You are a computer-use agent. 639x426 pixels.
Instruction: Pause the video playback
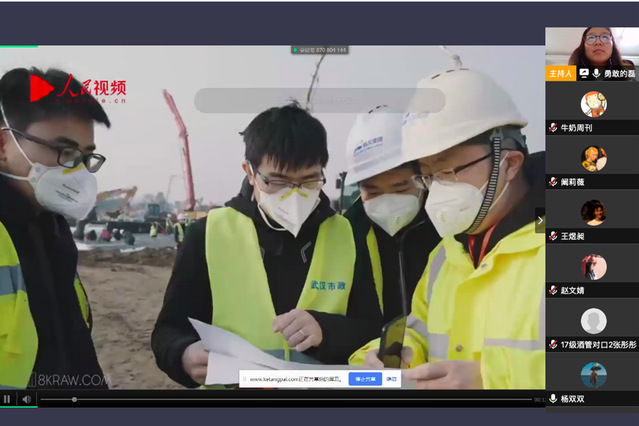[7, 399]
